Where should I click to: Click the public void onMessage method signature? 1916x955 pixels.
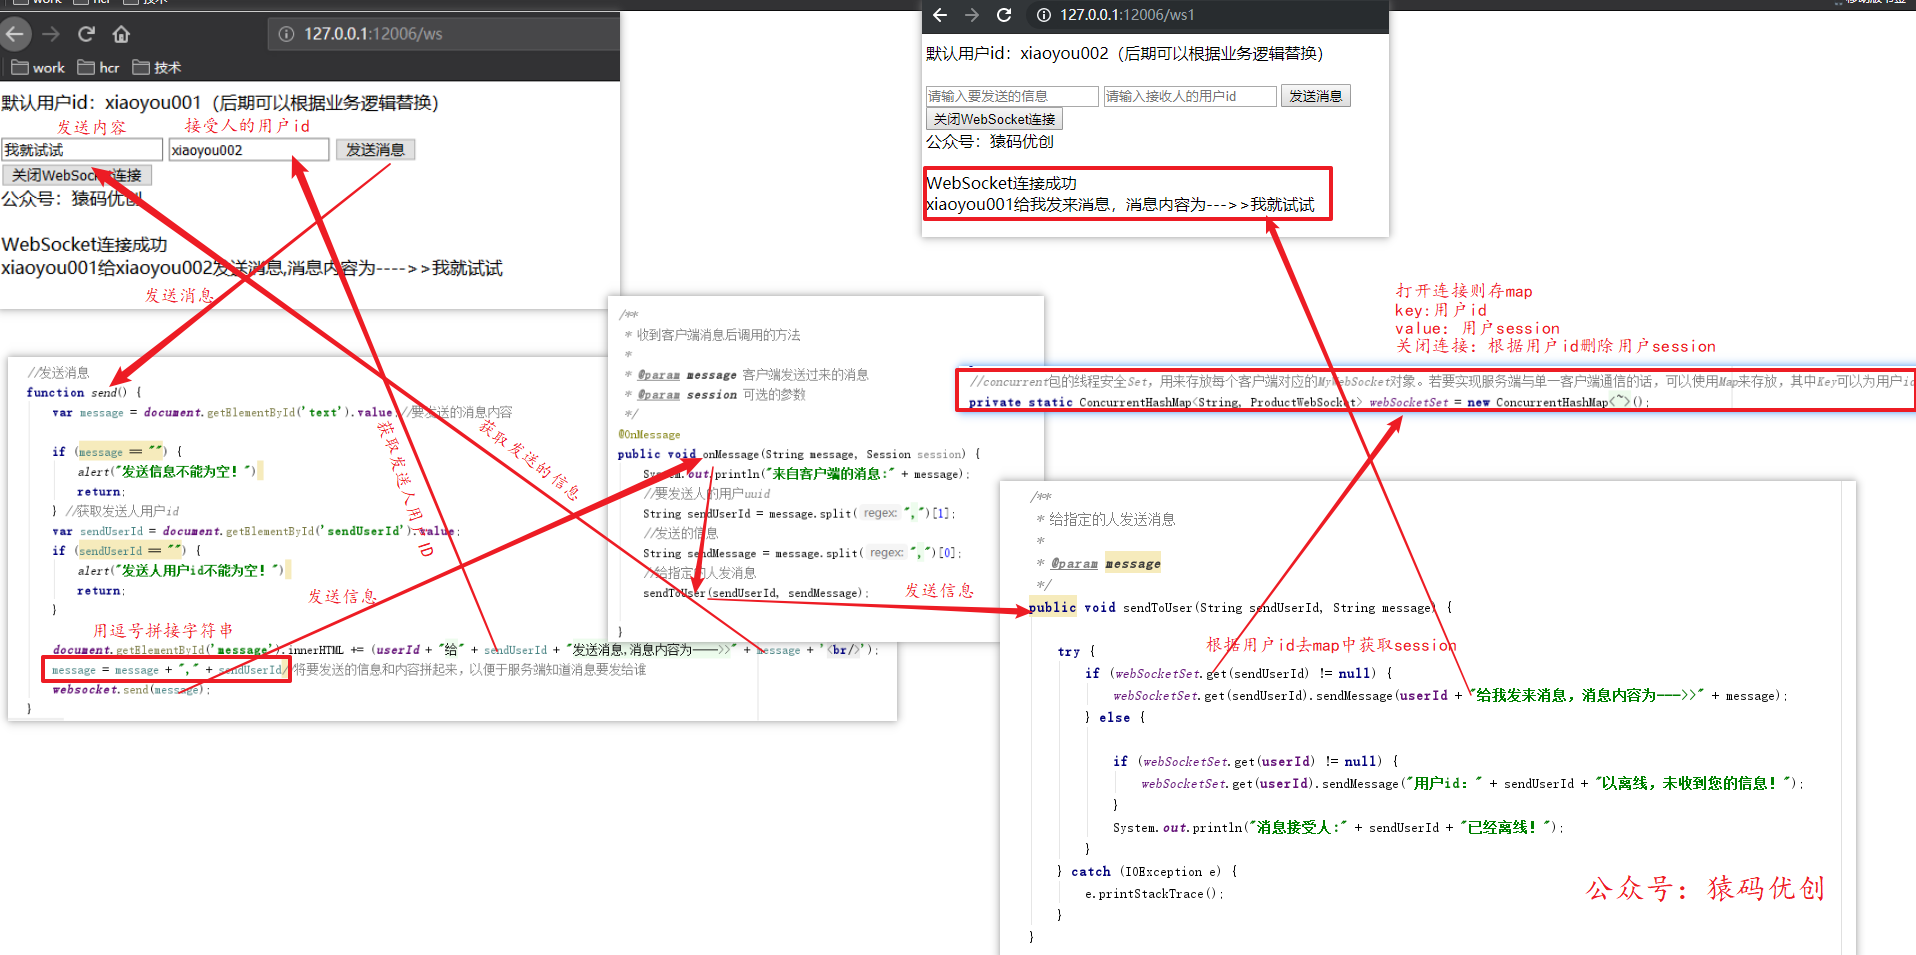tap(799, 454)
